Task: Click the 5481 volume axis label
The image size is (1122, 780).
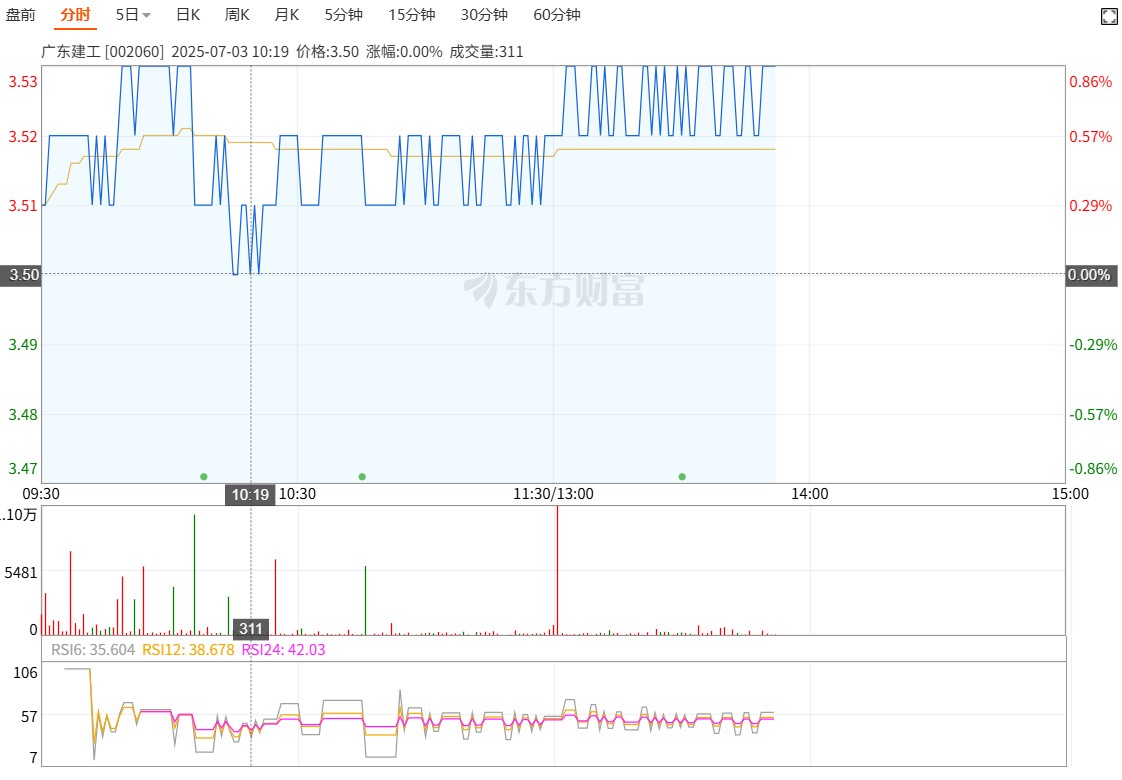Action: coord(21,572)
